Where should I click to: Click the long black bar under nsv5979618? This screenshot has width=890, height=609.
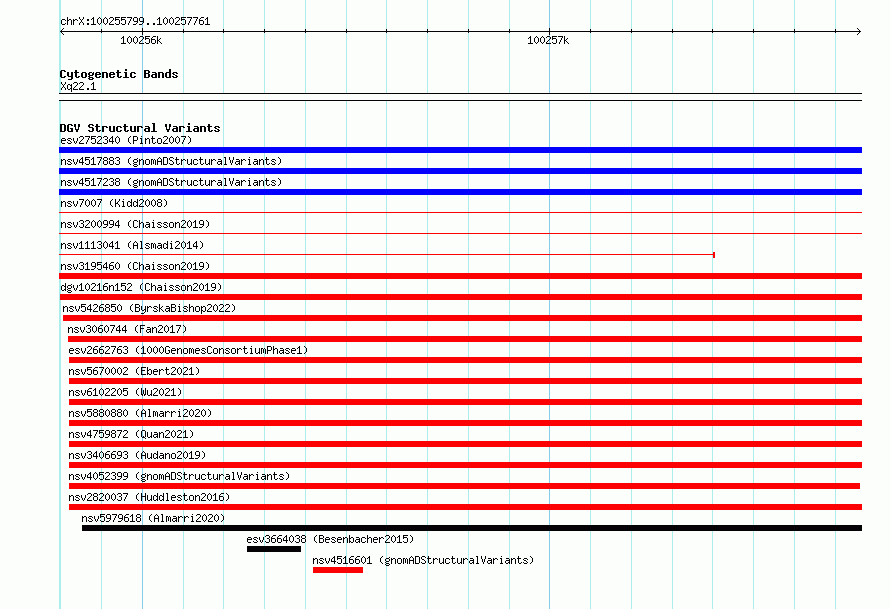(472, 528)
